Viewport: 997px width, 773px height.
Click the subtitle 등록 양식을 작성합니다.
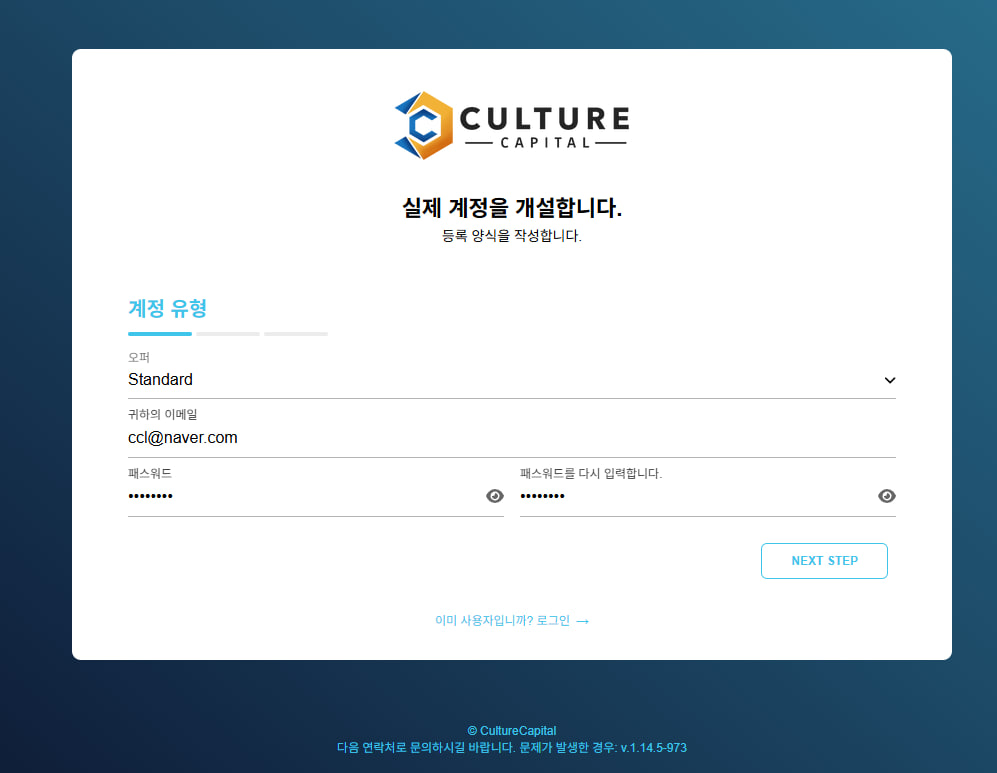pyautogui.click(x=512, y=236)
